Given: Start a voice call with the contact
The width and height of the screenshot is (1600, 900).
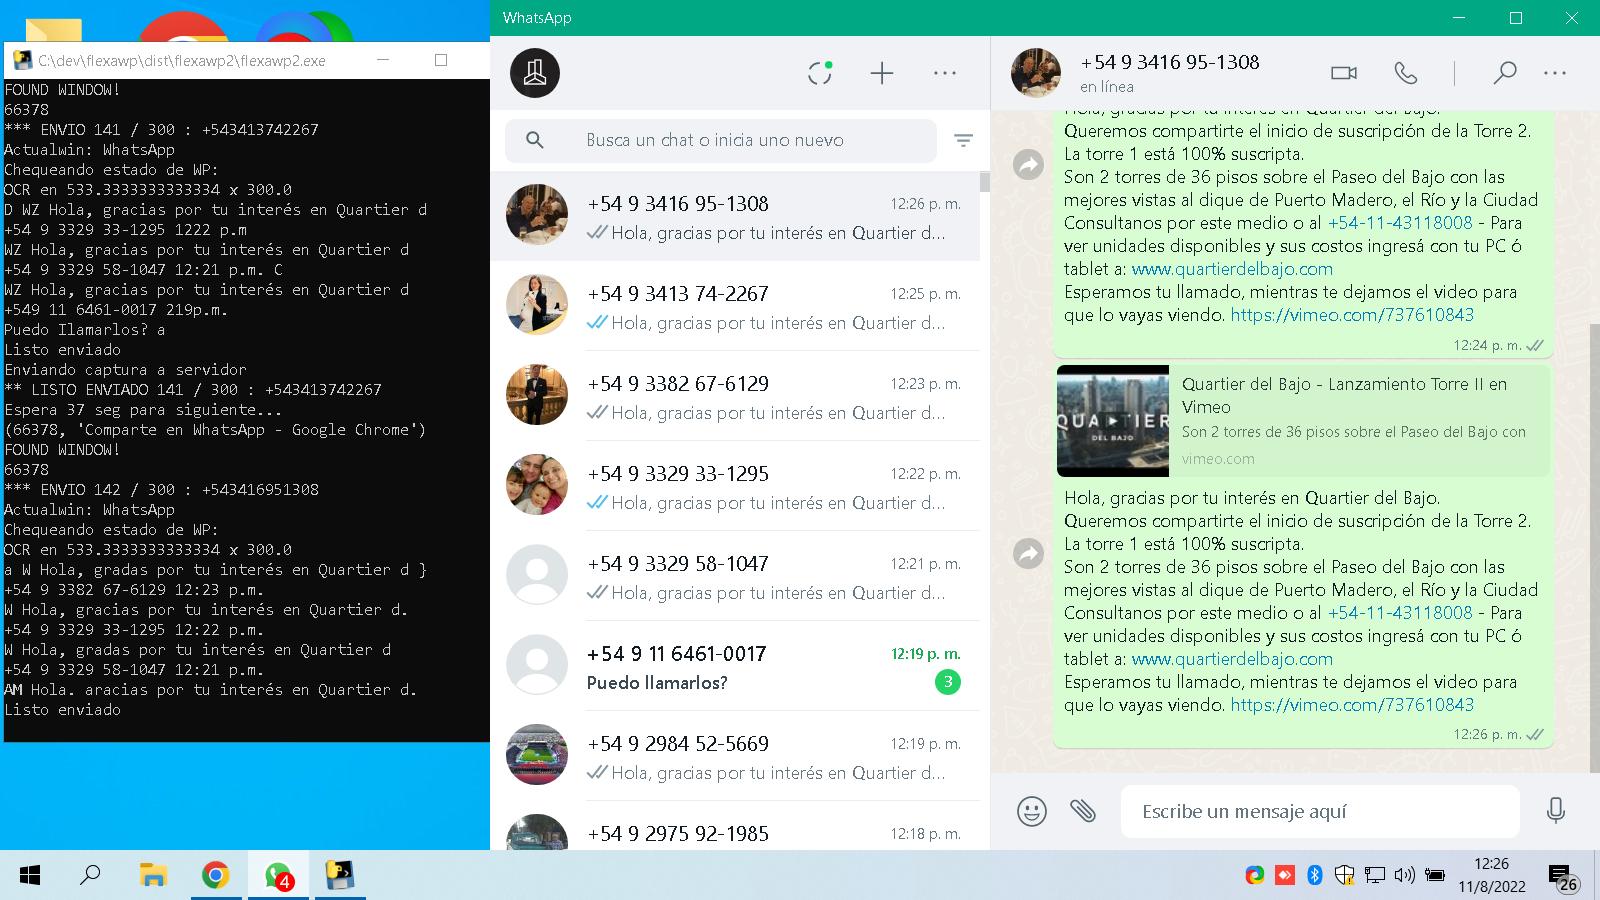Looking at the screenshot, I should click(x=1406, y=73).
